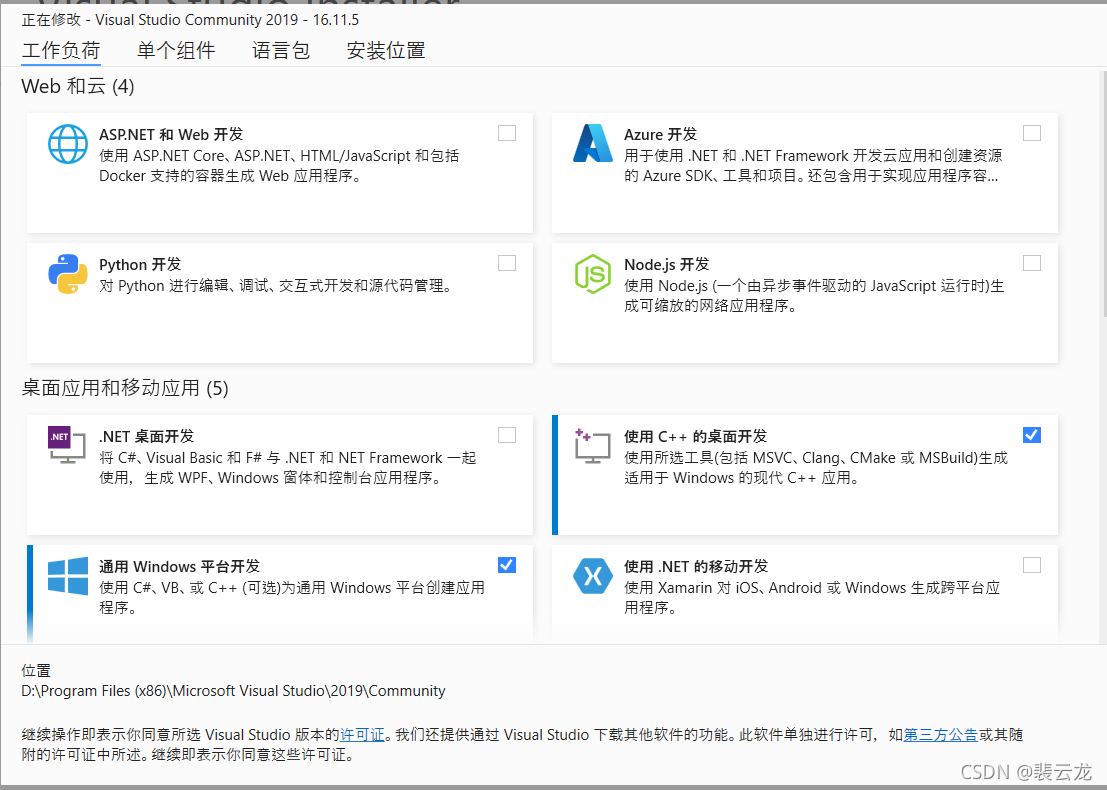Select the Python 开发 card title

pyautogui.click(x=140, y=265)
